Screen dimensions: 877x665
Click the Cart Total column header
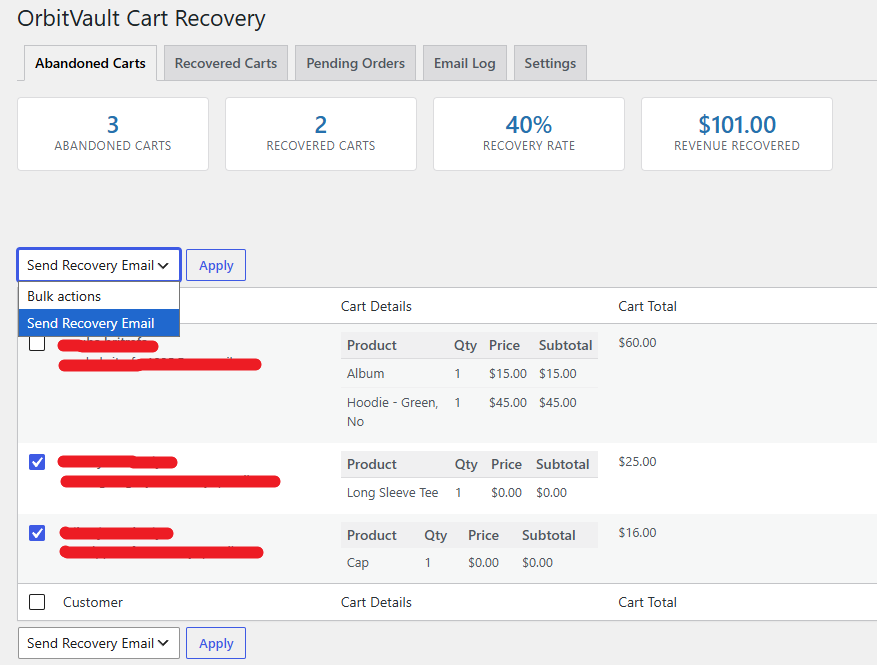pos(647,306)
